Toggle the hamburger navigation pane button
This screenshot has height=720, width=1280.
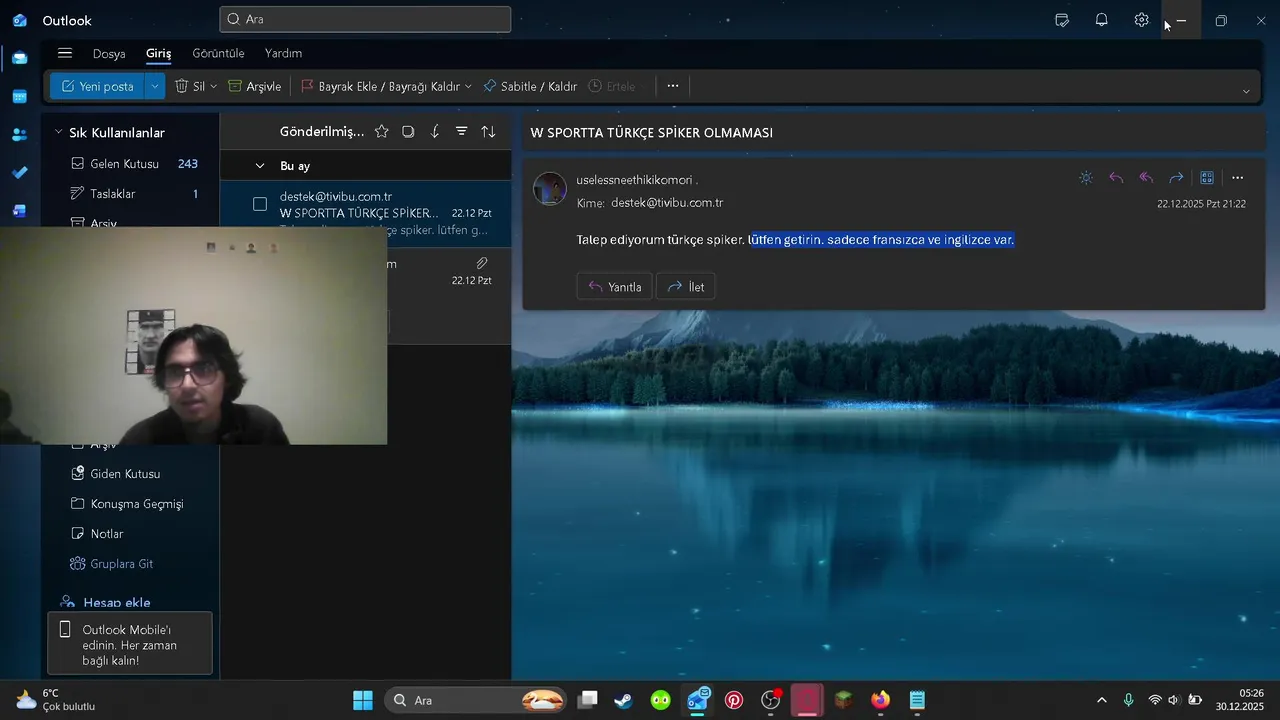pos(65,53)
